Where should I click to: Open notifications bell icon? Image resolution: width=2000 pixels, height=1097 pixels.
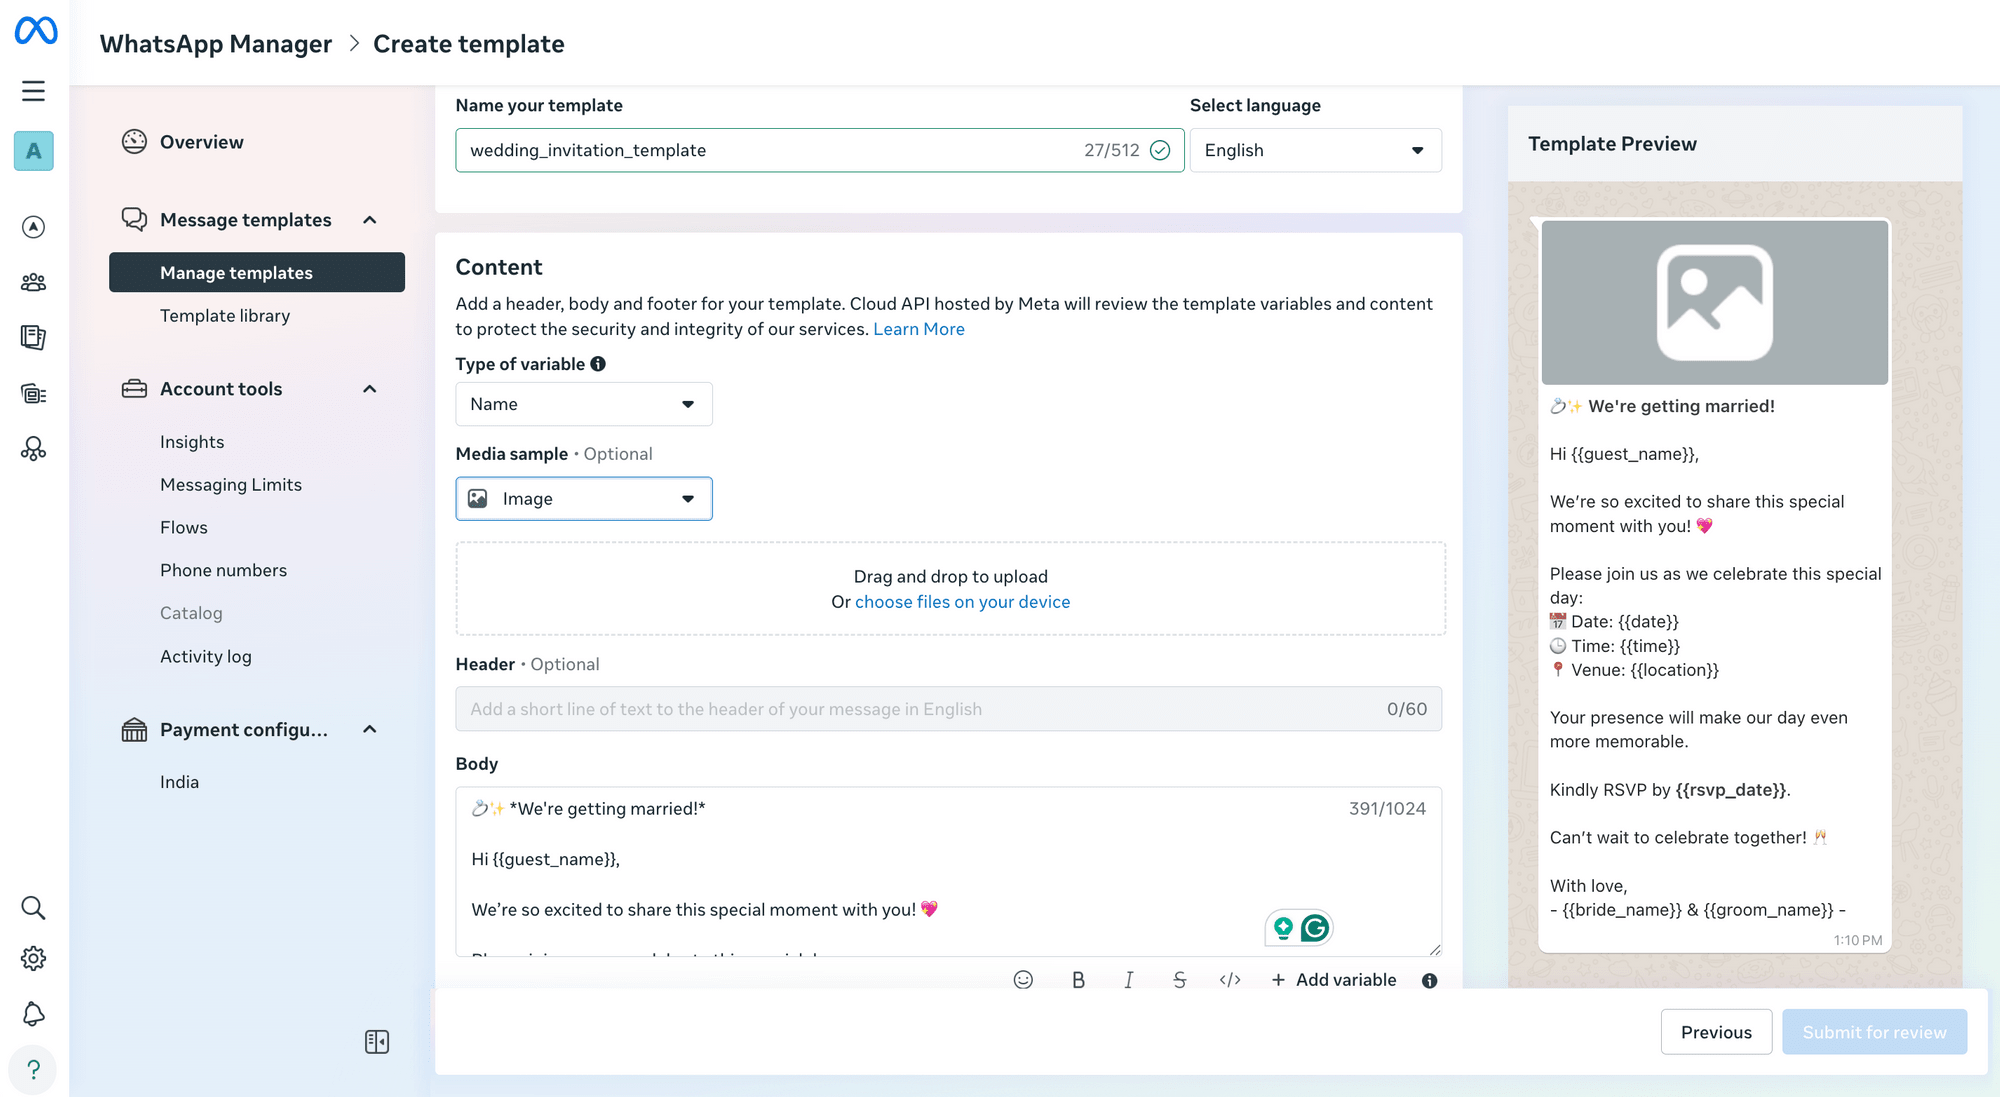(x=34, y=1014)
